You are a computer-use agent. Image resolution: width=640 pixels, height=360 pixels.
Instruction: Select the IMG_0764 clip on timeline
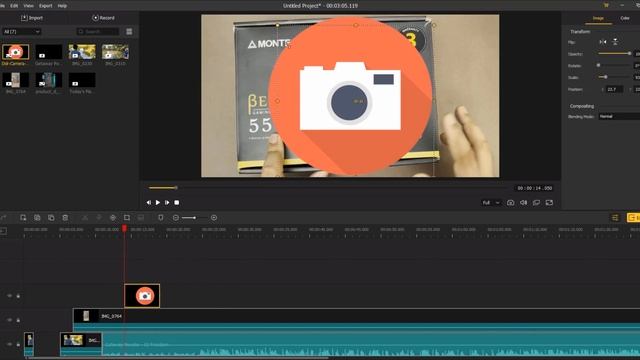(356, 320)
